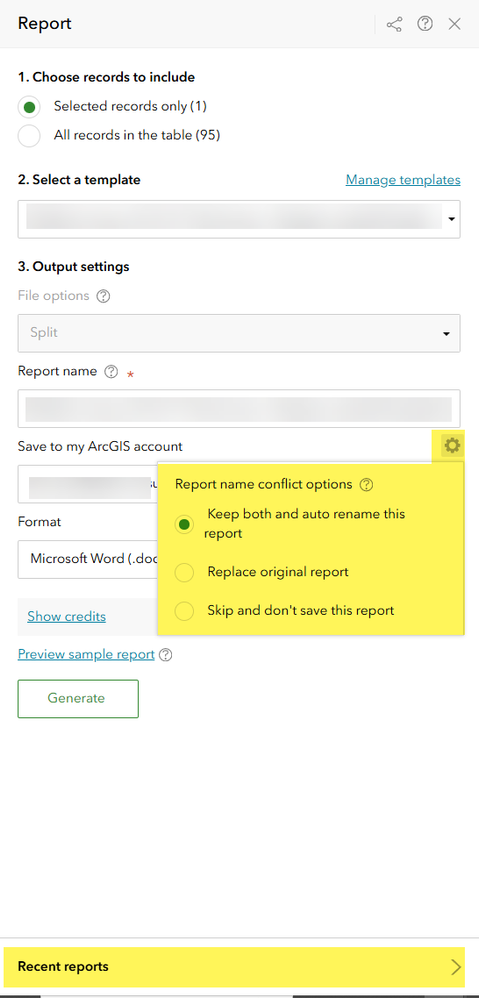Click the help icon beside File options
The height and width of the screenshot is (998, 479).
click(103, 296)
